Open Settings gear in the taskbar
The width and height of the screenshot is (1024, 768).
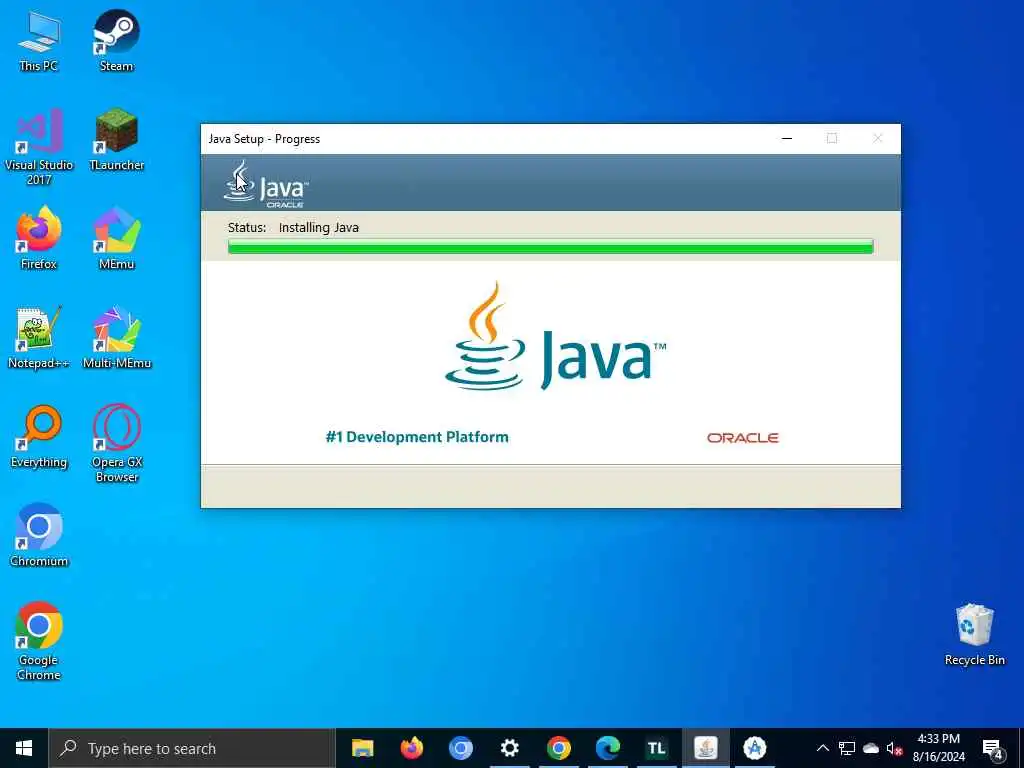(509, 748)
